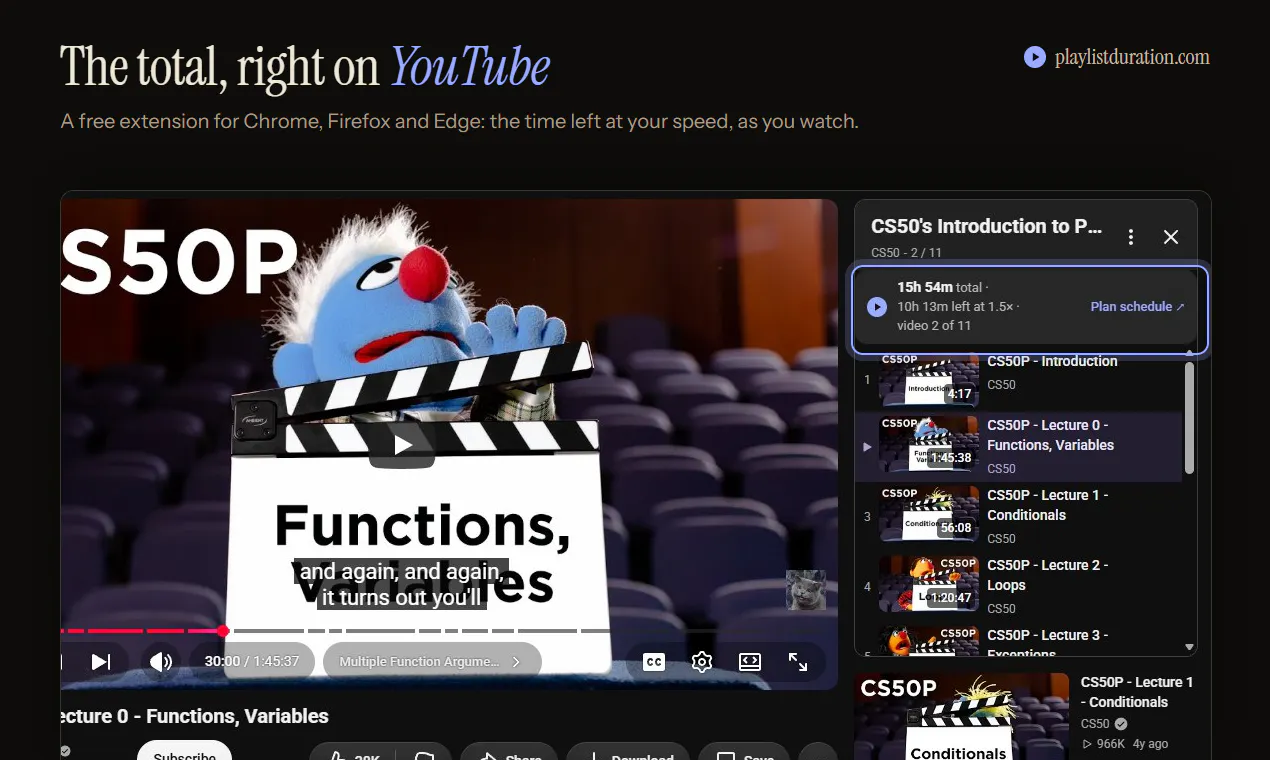Switch to theater mode
Screen dimensions: 1270x760
[x=750, y=662]
